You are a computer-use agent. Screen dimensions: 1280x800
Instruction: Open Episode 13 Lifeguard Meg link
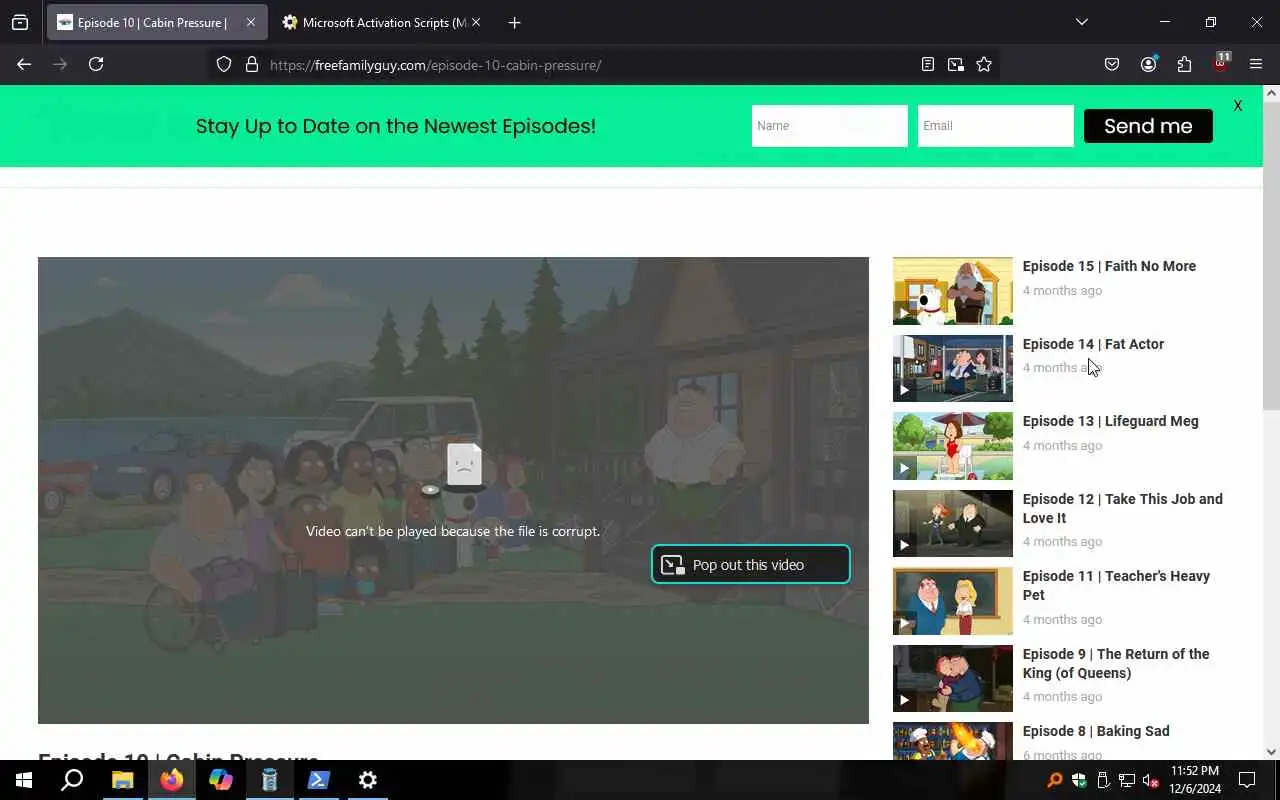click(x=1110, y=421)
